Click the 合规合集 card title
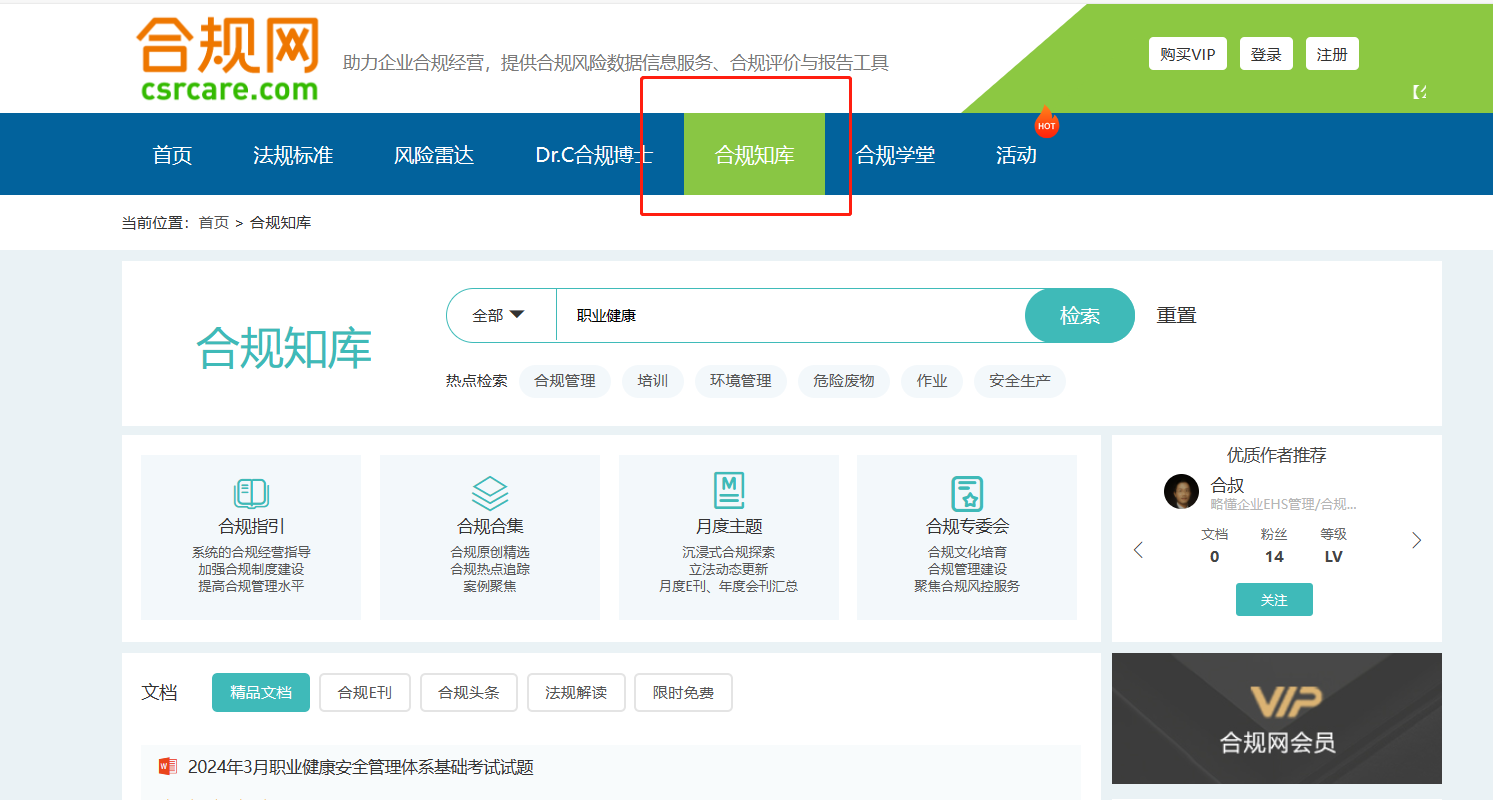Screen dimensions: 1493x800 pos(490,526)
